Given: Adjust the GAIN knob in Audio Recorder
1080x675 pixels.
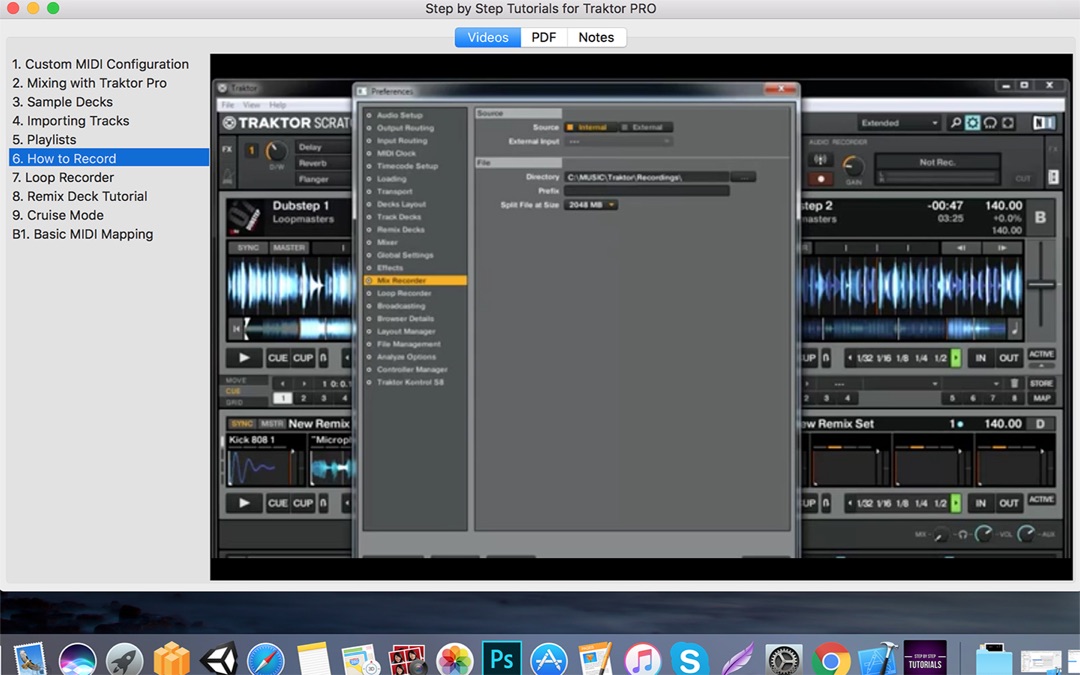Looking at the screenshot, I should [x=853, y=165].
